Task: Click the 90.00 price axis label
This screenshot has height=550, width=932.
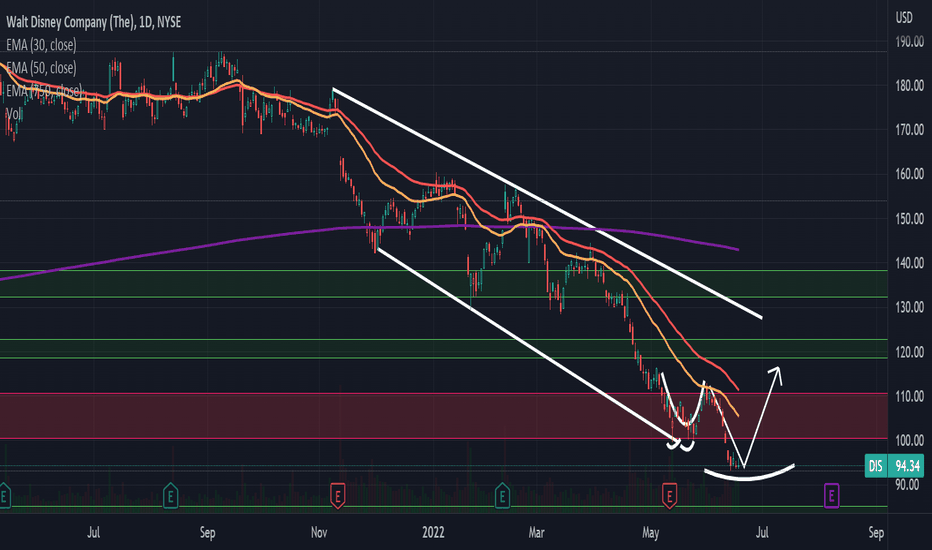Action: 908,485
